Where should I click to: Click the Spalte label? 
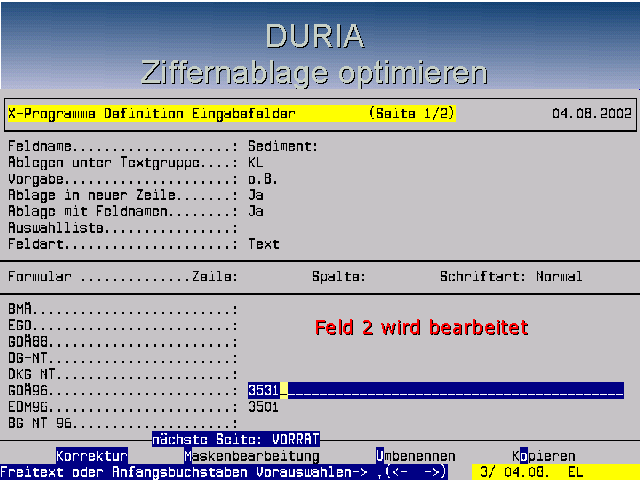pyautogui.click(x=339, y=276)
